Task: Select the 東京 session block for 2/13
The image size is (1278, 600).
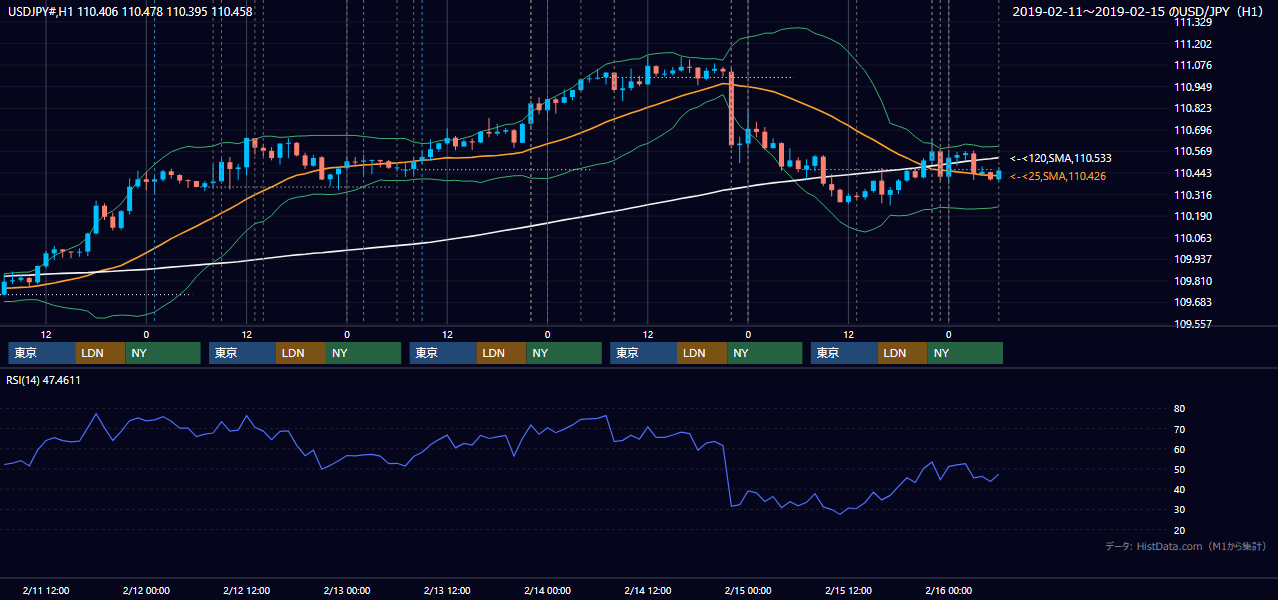Action: point(443,353)
